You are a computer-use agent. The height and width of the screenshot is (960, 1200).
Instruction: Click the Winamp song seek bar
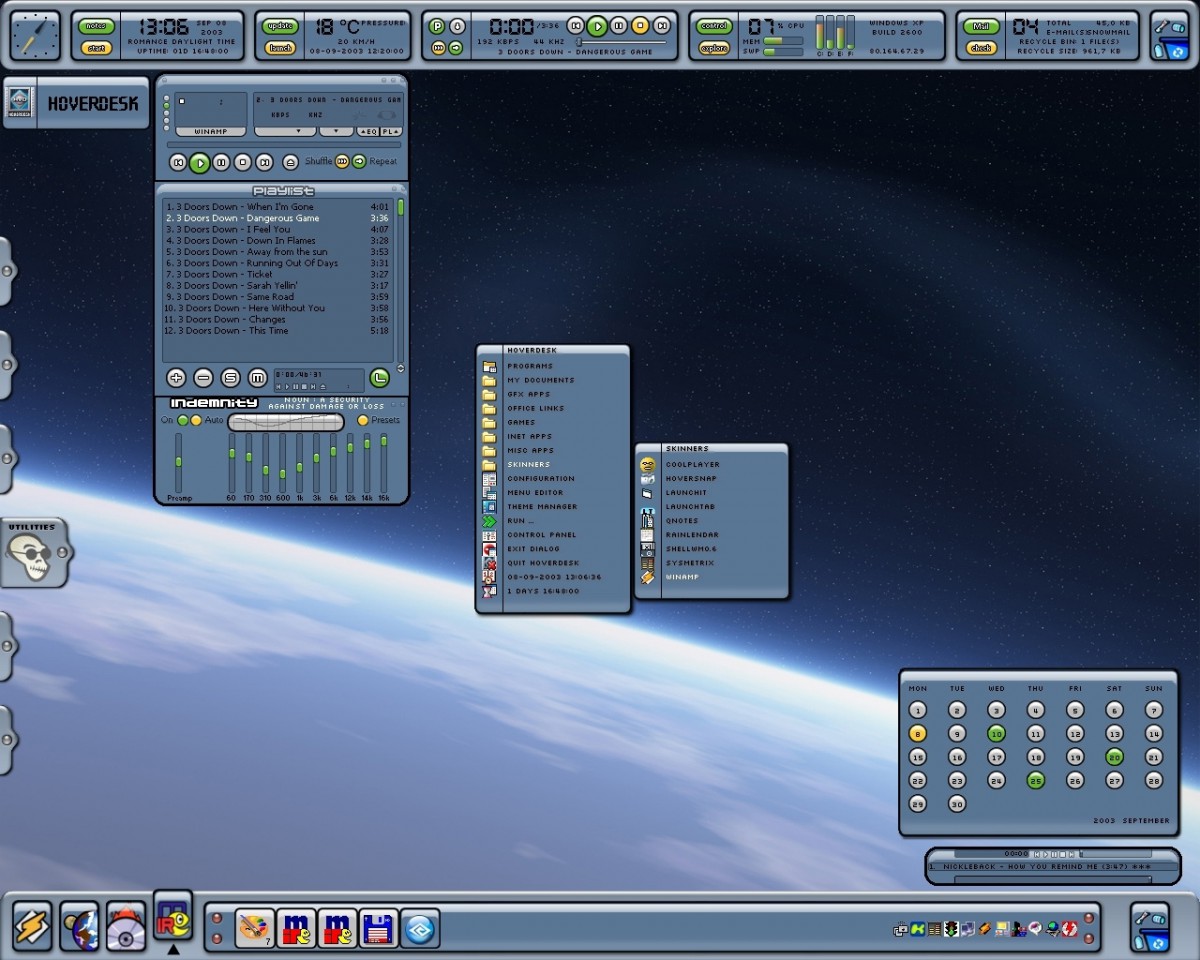(x=284, y=146)
